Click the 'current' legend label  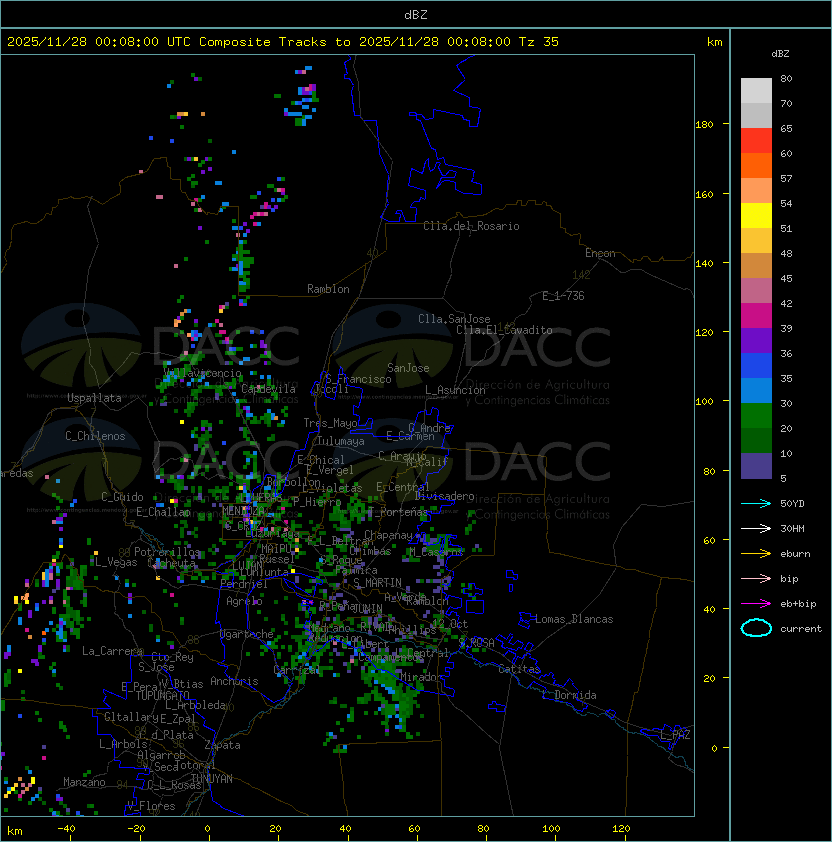[x=801, y=629]
